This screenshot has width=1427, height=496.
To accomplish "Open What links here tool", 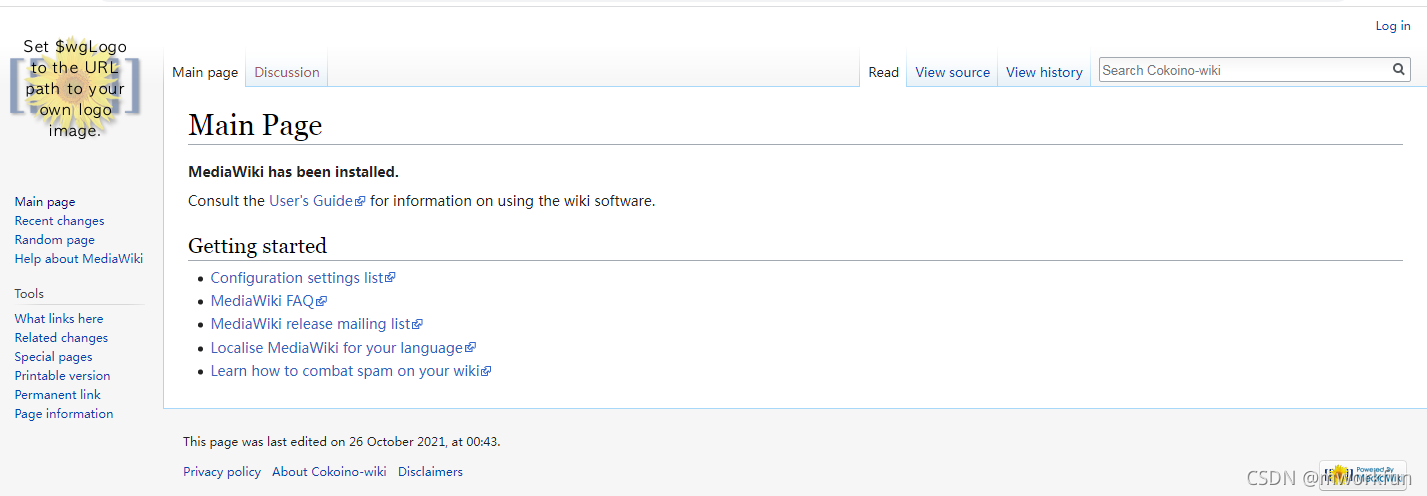I will click(x=59, y=319).
